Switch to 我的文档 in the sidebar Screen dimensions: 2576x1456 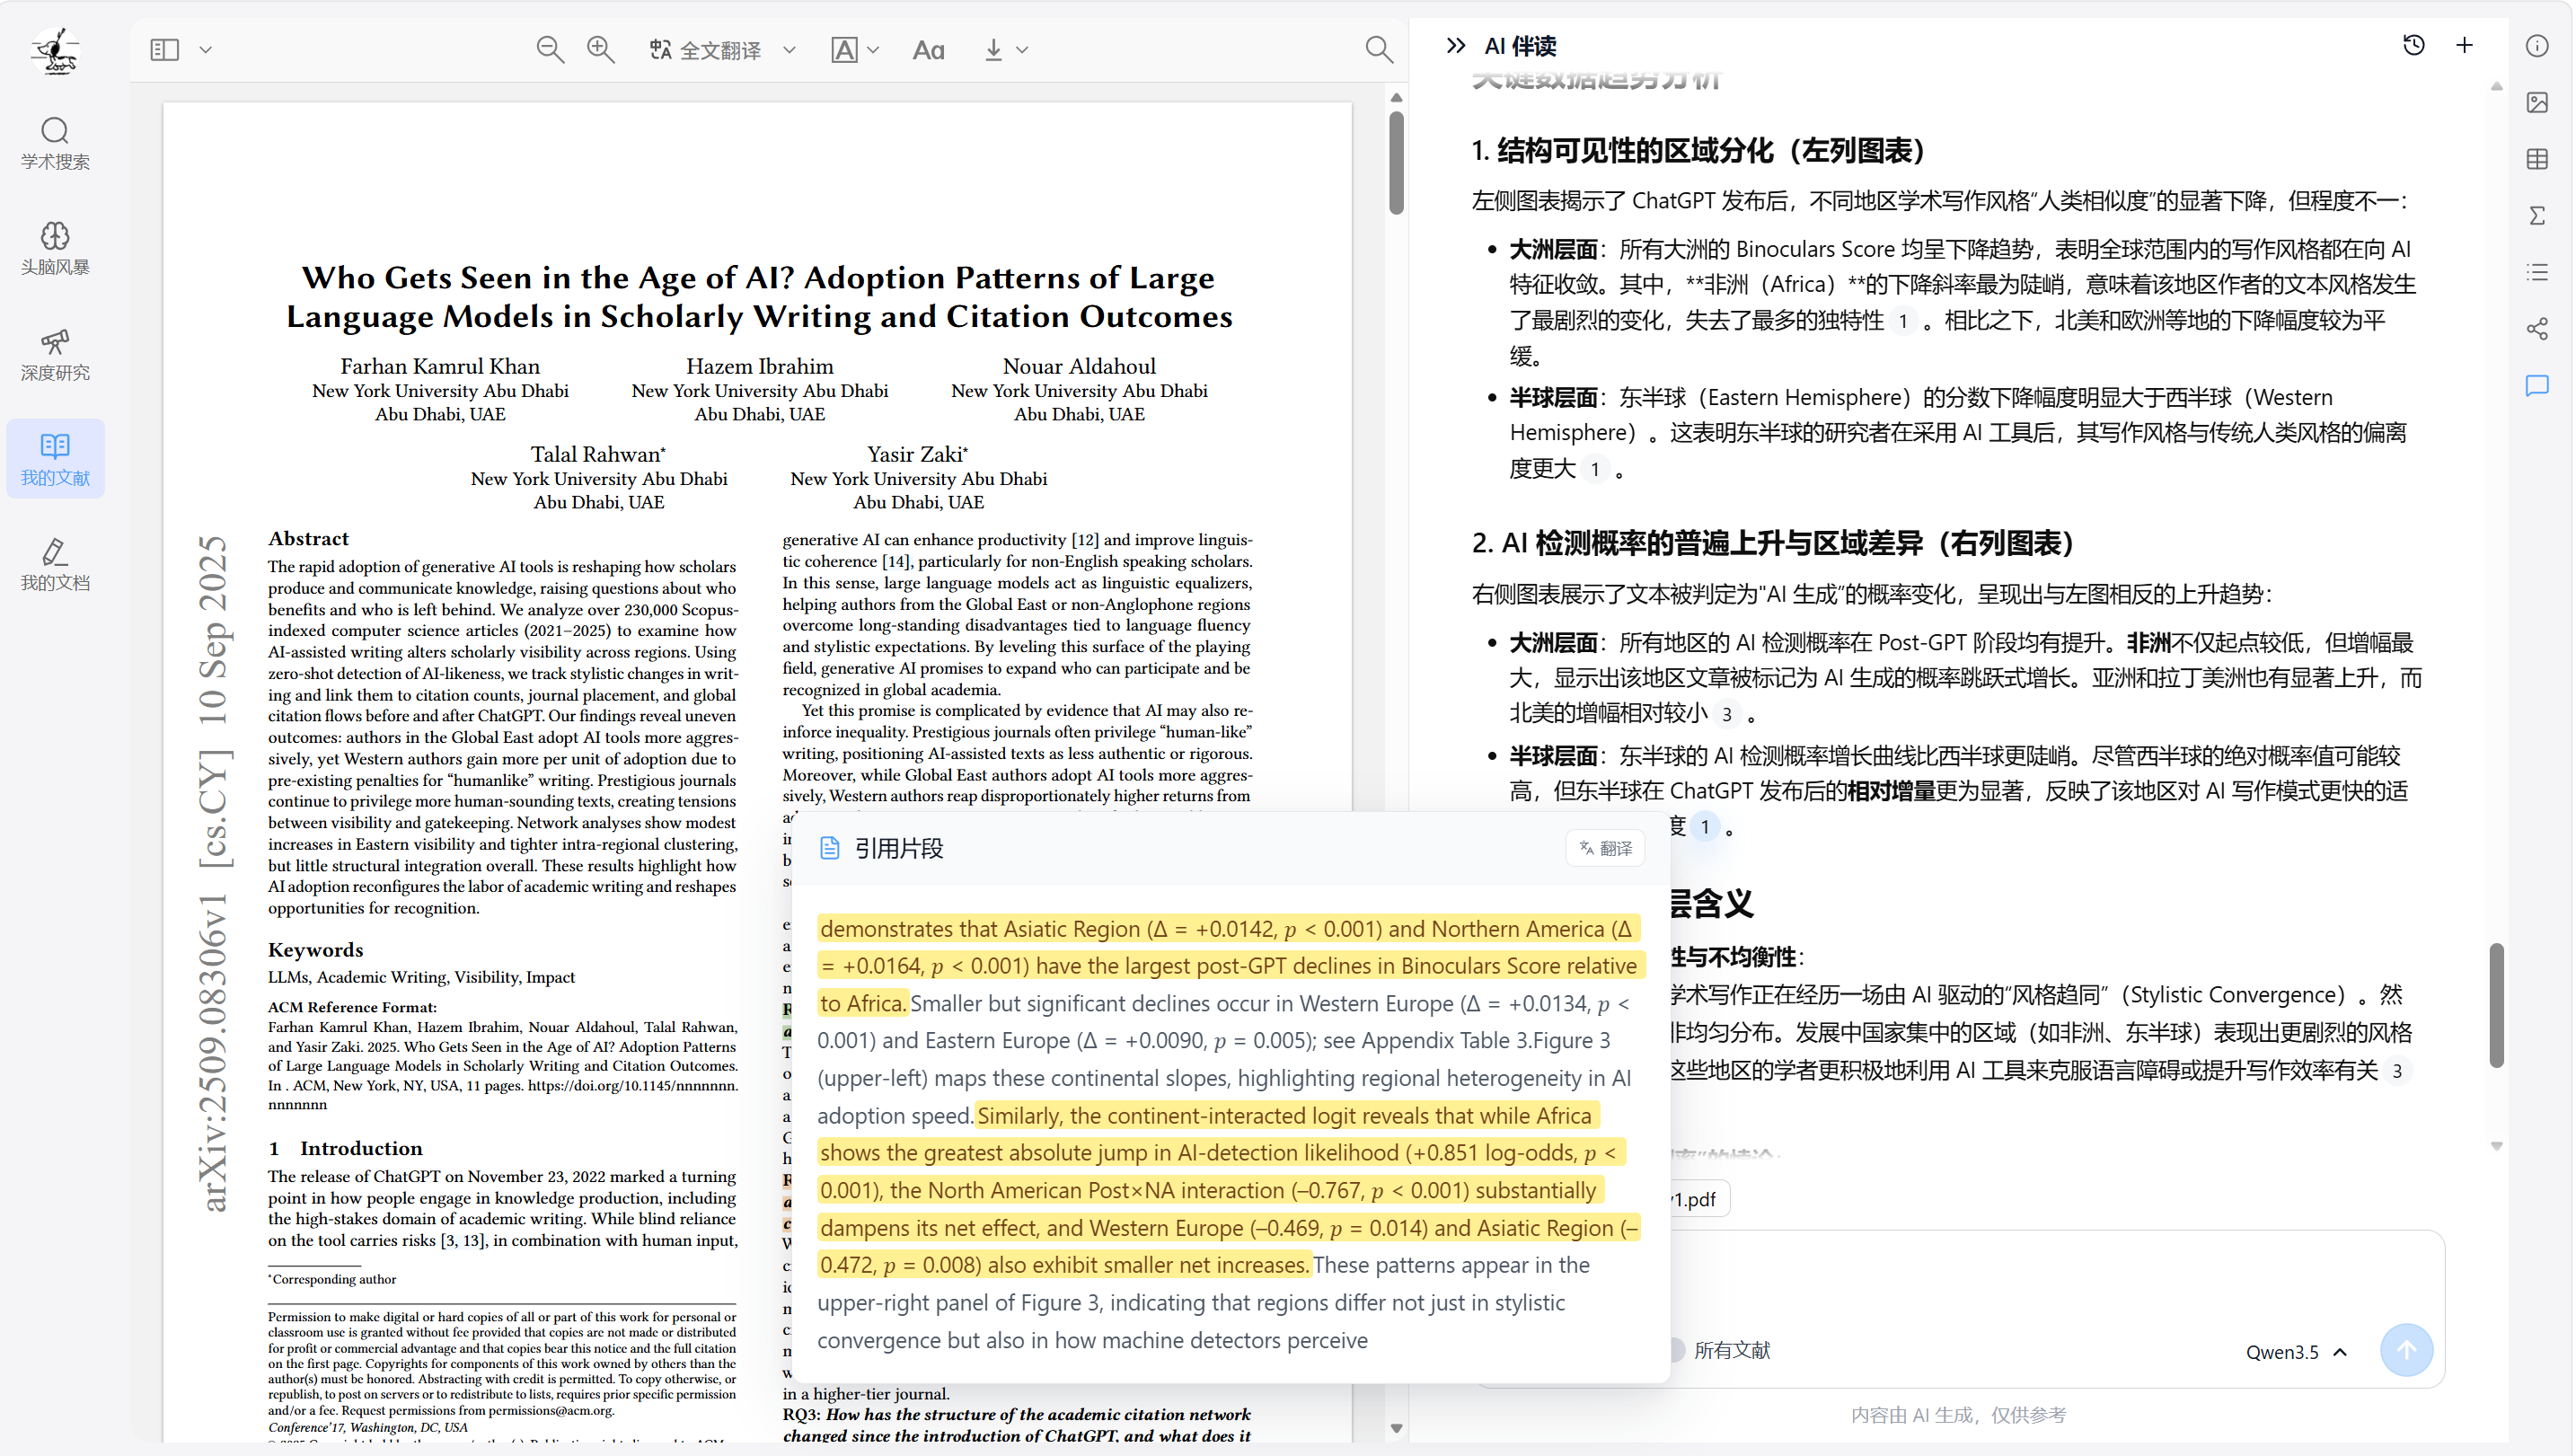(x=55, y=565)
